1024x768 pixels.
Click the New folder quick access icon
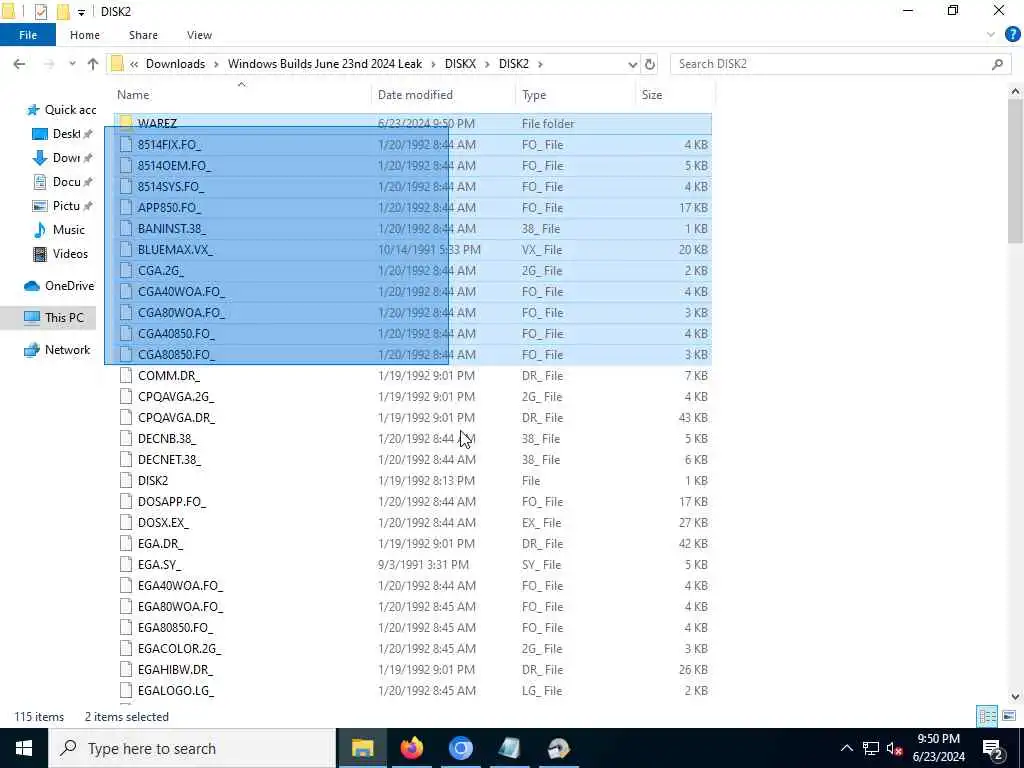(x=63, y=12)
